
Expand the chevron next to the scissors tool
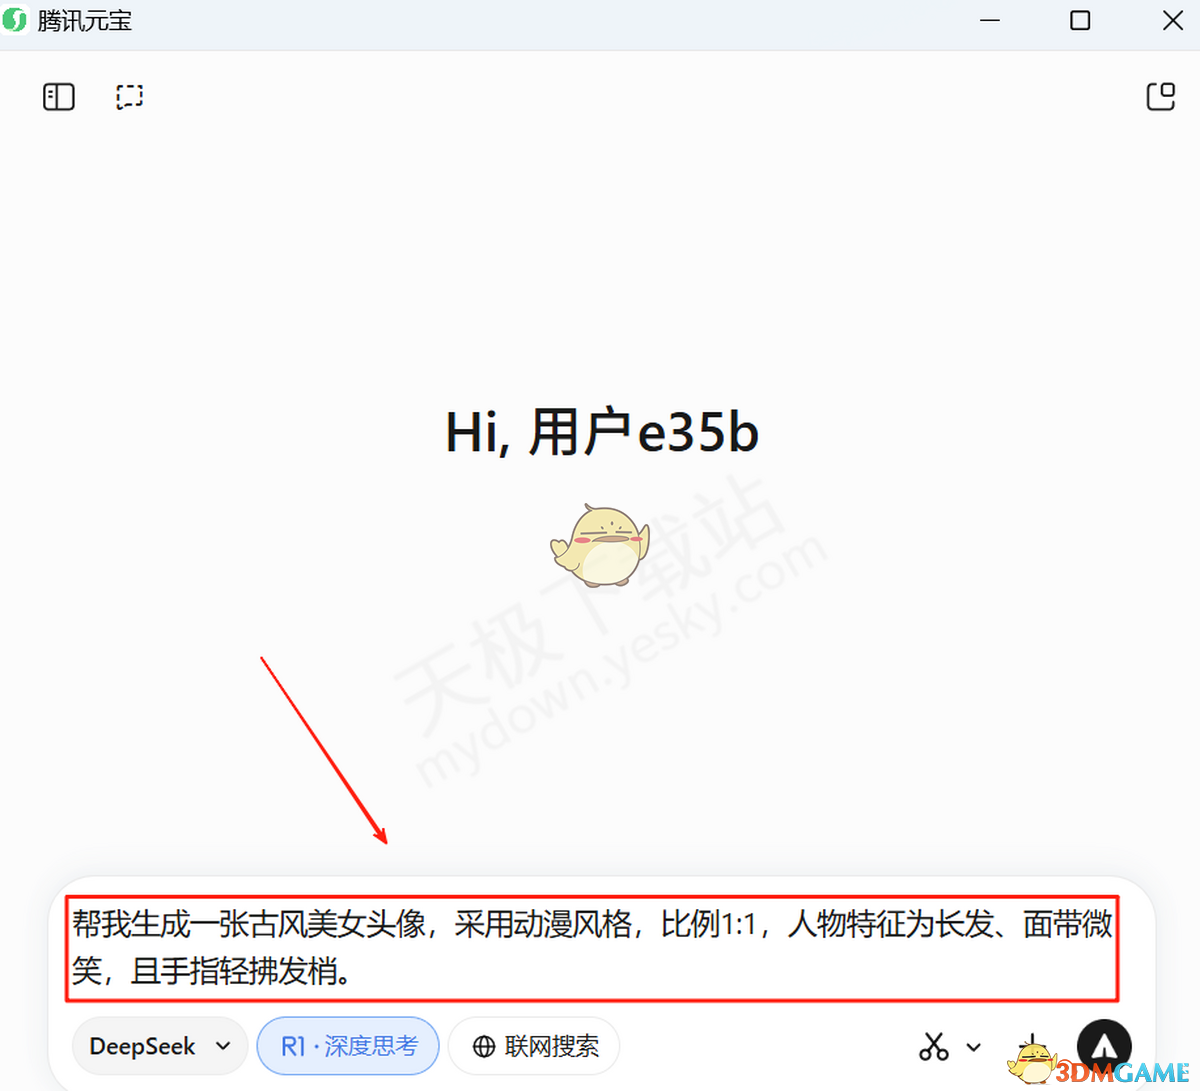973,1046
